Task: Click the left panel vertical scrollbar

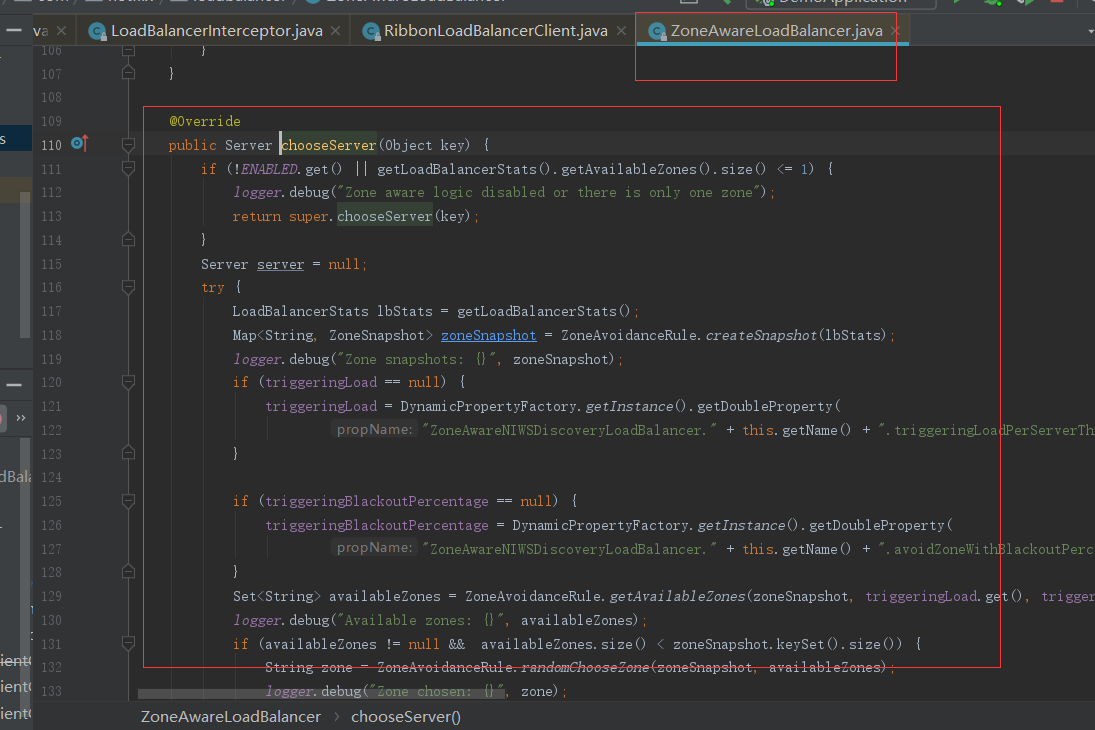Action: click(x=25, y=265)
